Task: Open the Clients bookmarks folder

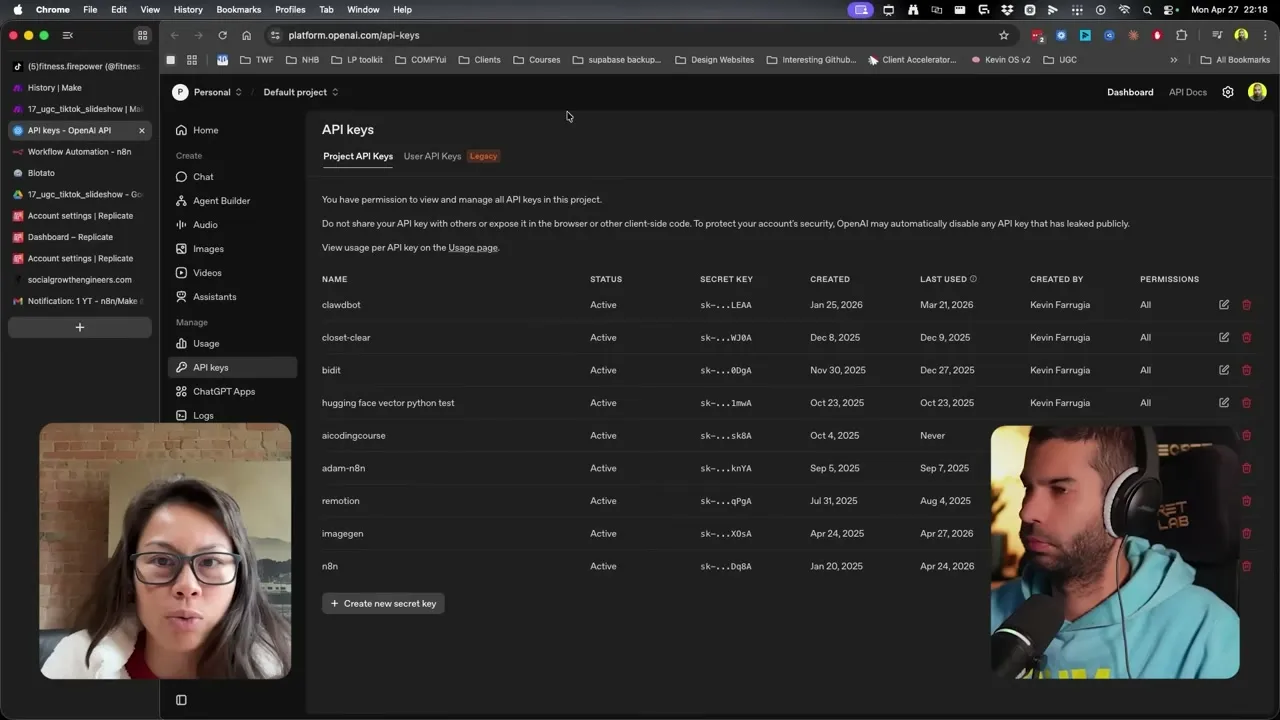Action: [479, 60]
